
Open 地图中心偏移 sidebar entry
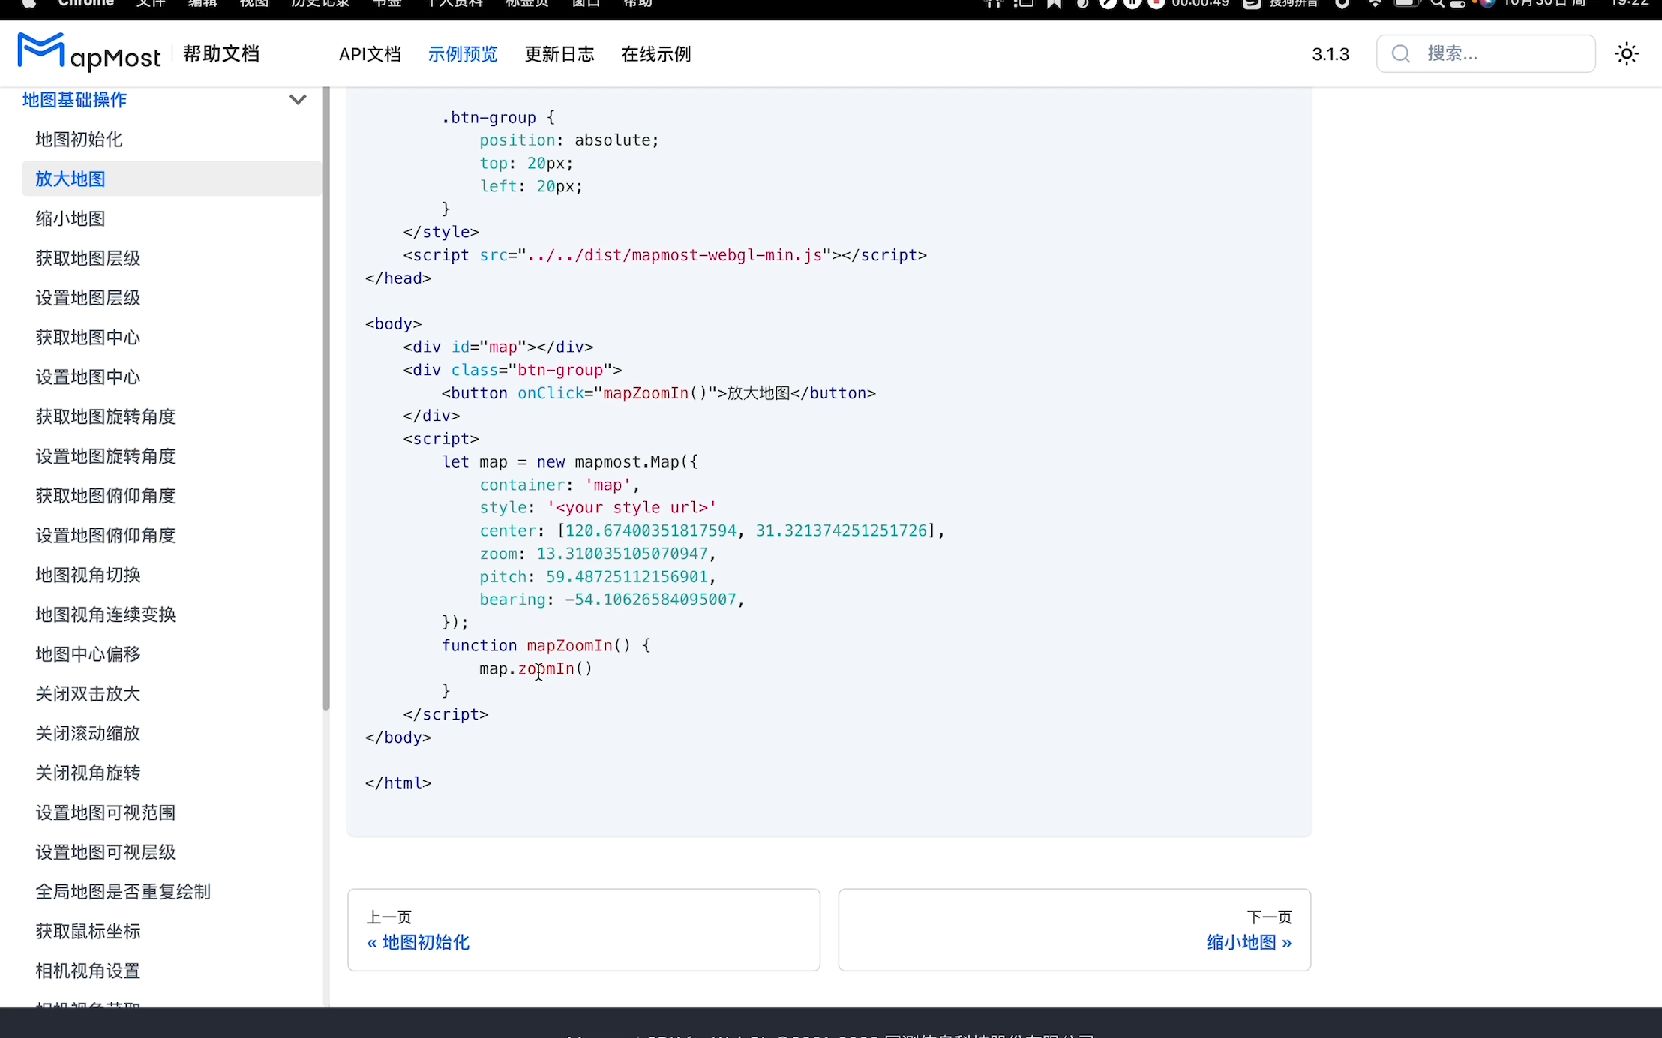(x=88, y=654)
